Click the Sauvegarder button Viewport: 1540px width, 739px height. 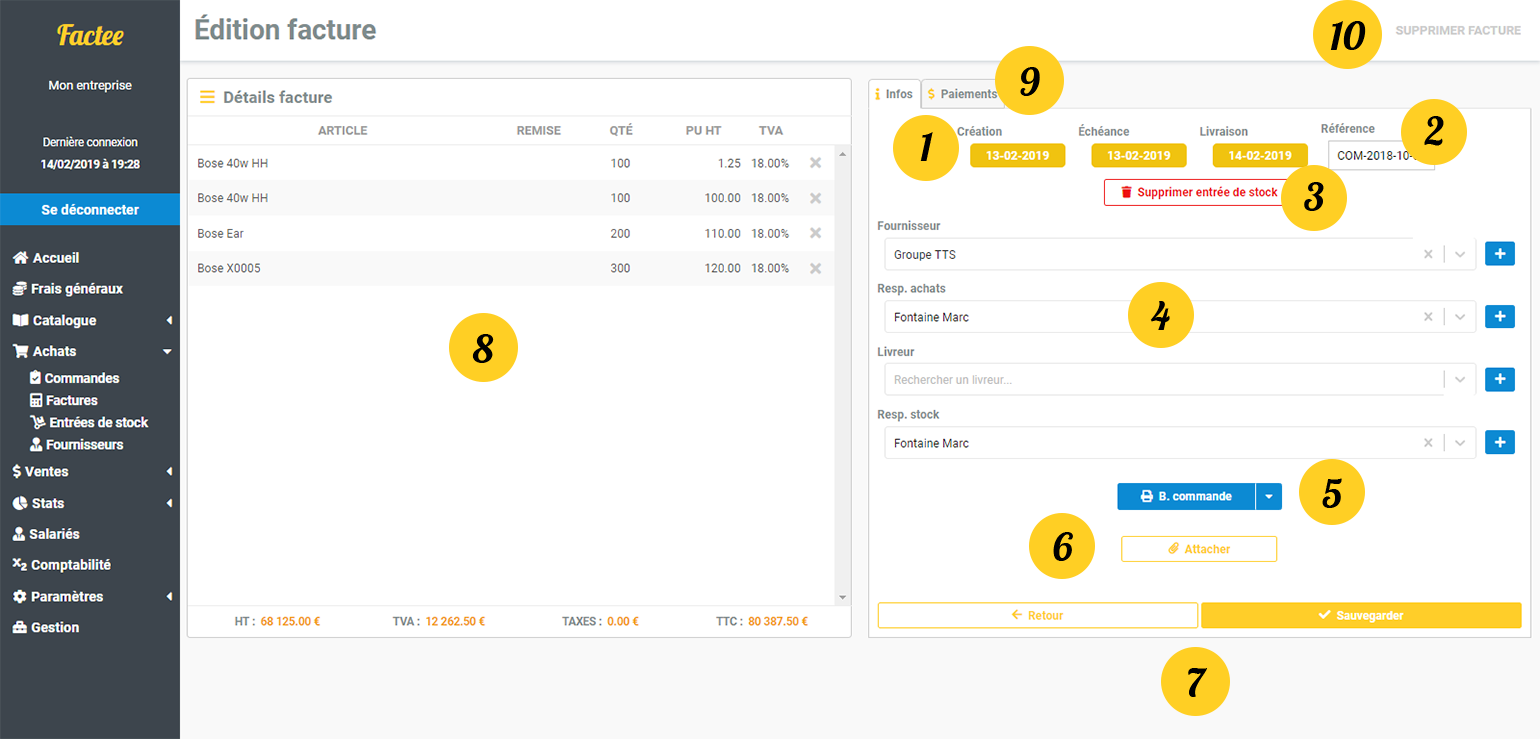click(1360, 615)
